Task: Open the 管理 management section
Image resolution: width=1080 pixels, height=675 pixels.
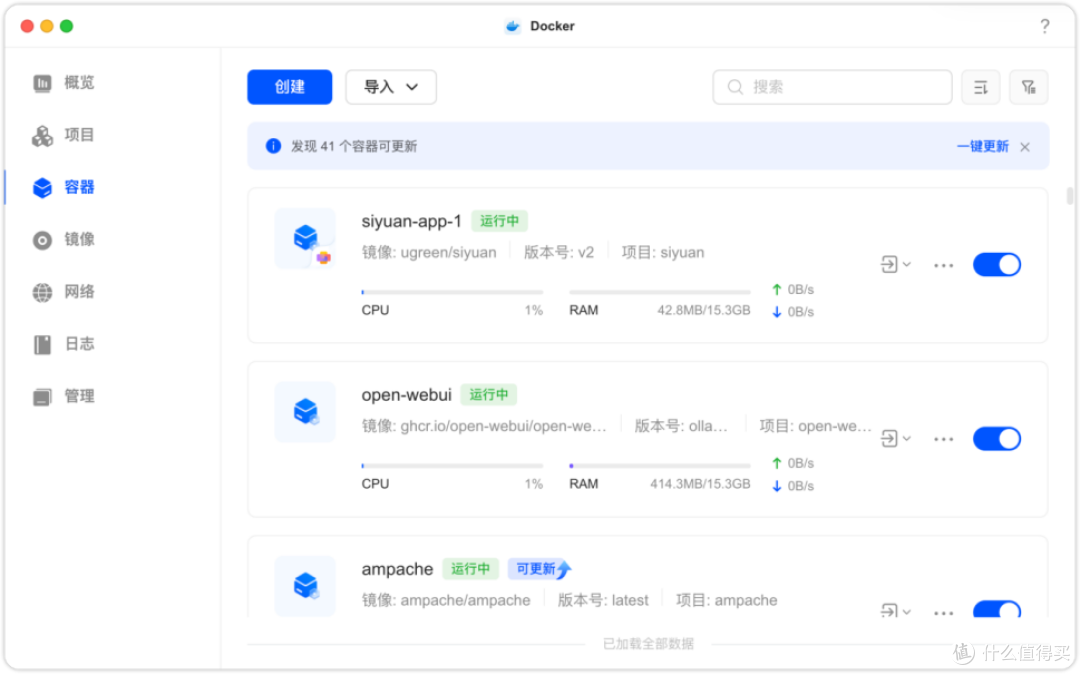Action: [x=63, y=397]
